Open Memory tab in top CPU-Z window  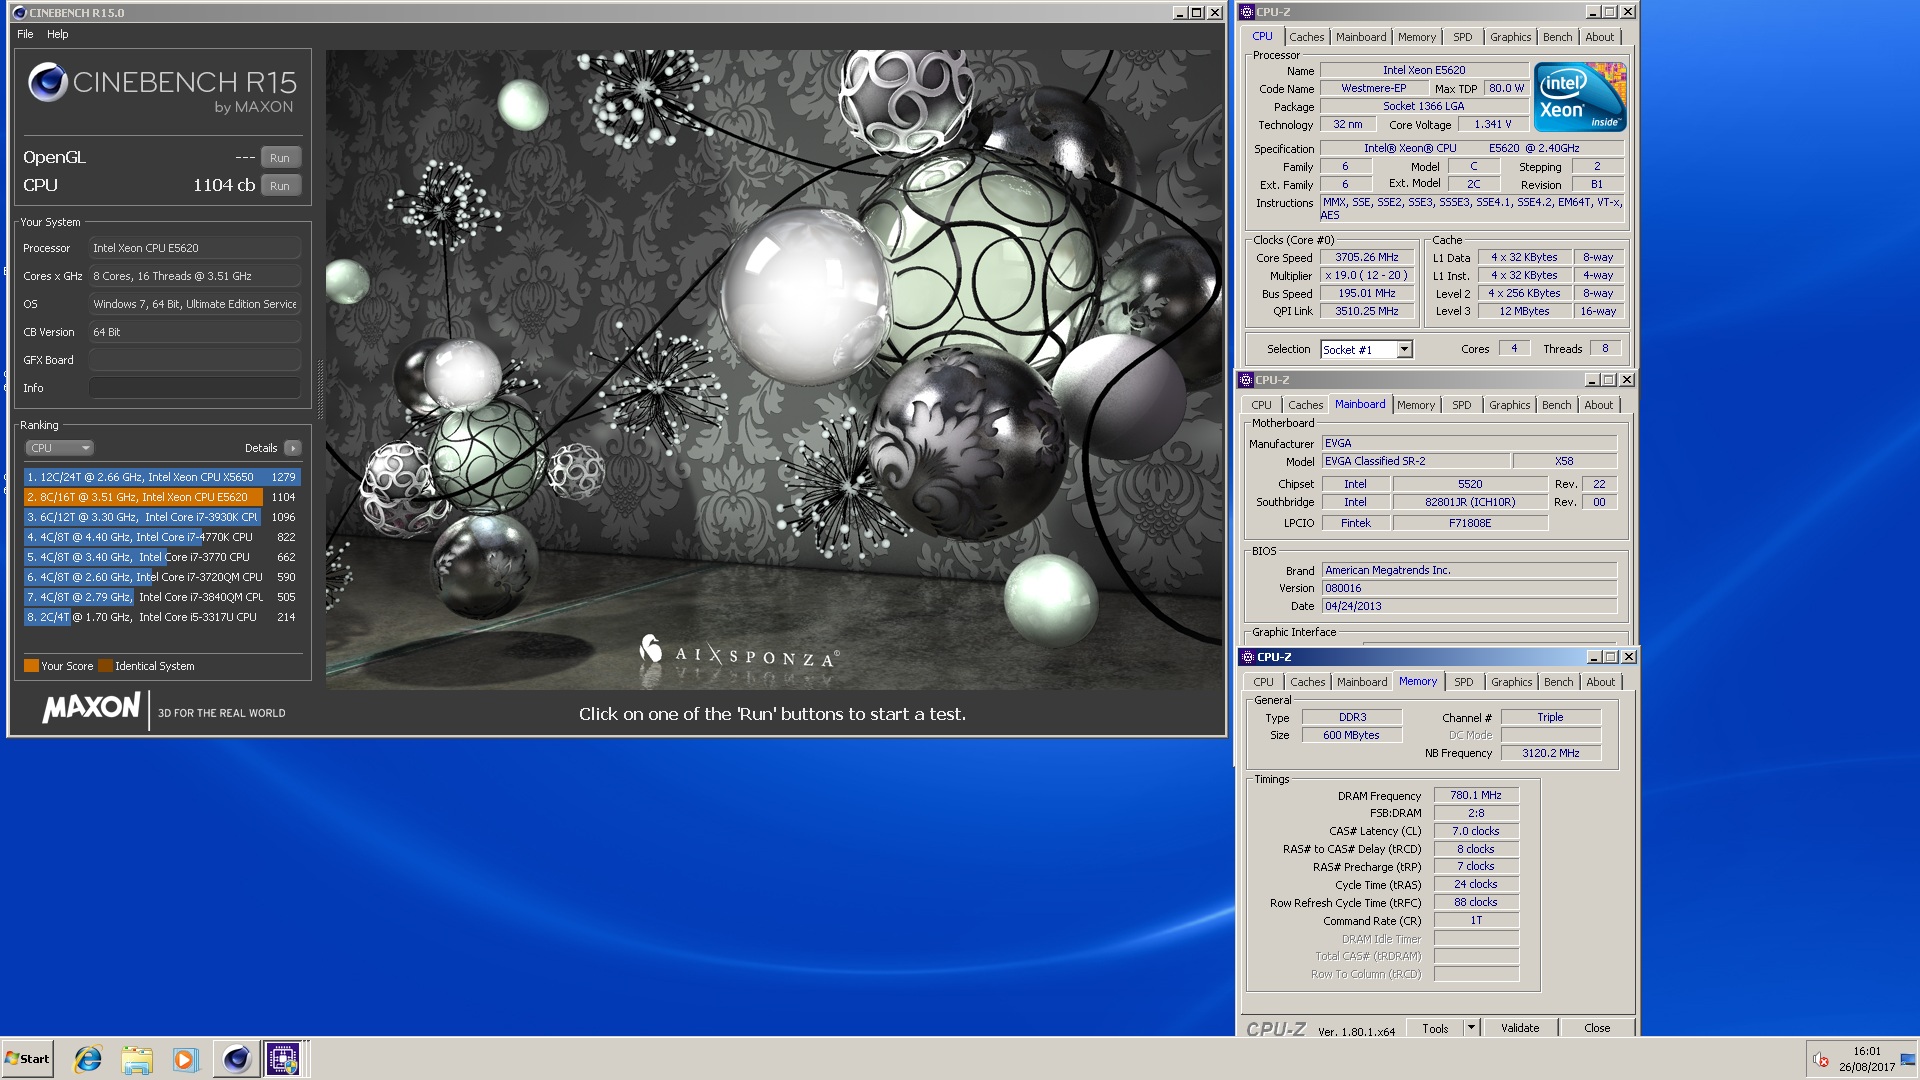[1417, 37]
